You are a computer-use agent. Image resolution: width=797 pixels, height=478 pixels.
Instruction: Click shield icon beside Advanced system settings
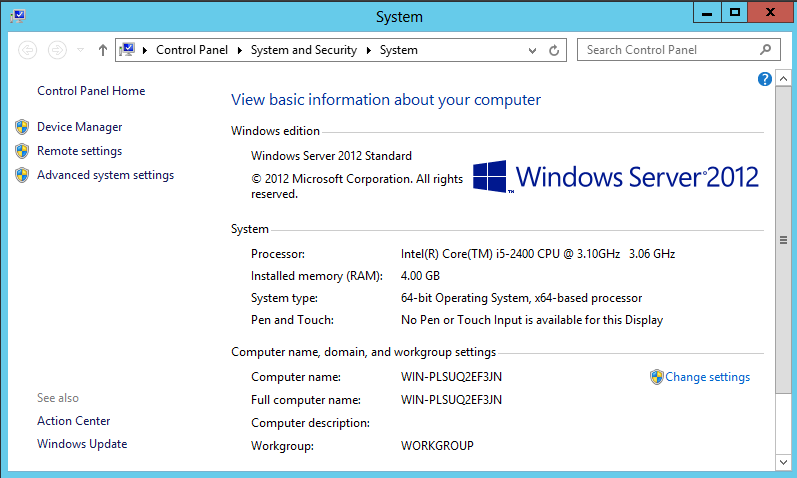coord(22,175)
